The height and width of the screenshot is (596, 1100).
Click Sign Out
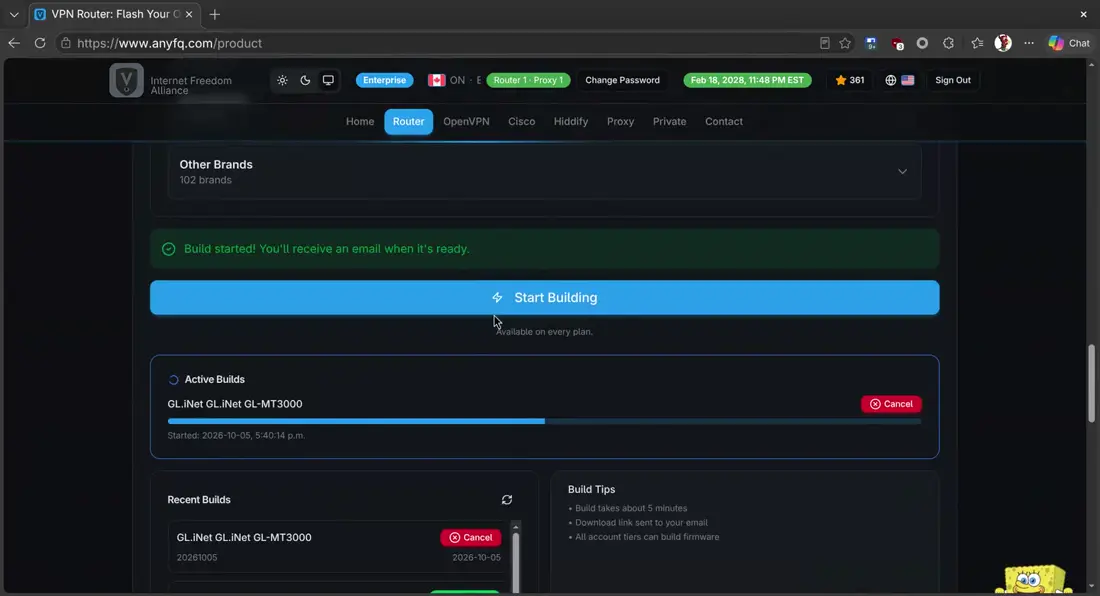click(x=953, y=80)
